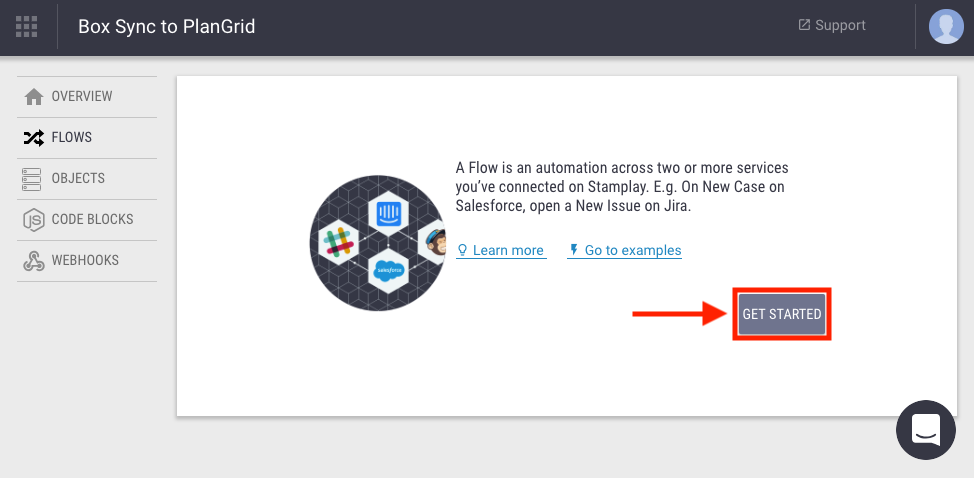Go to the Overview section
974x478 pixels.
[87, 97]
